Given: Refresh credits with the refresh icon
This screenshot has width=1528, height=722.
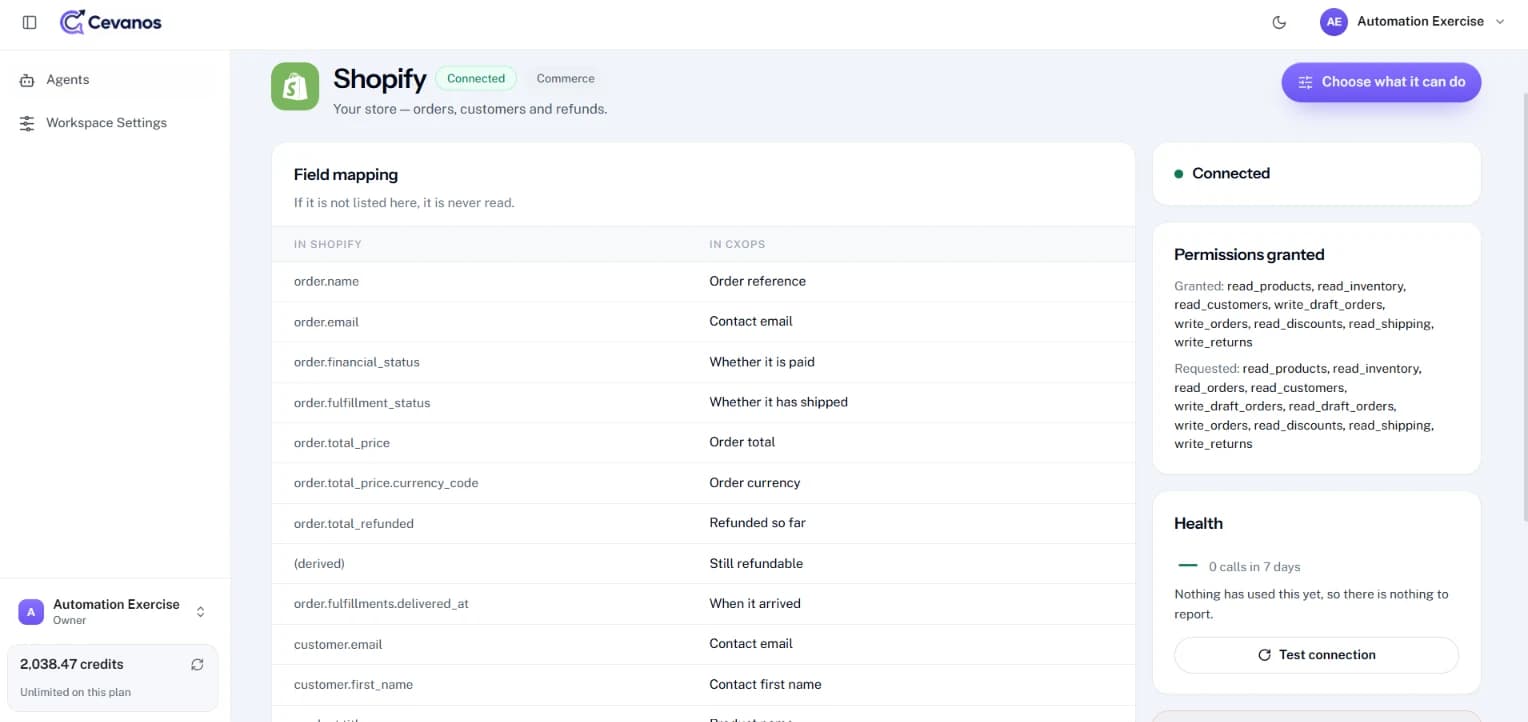Looking at the screenshot, I should pyautogui.click(x=197, y=664).
